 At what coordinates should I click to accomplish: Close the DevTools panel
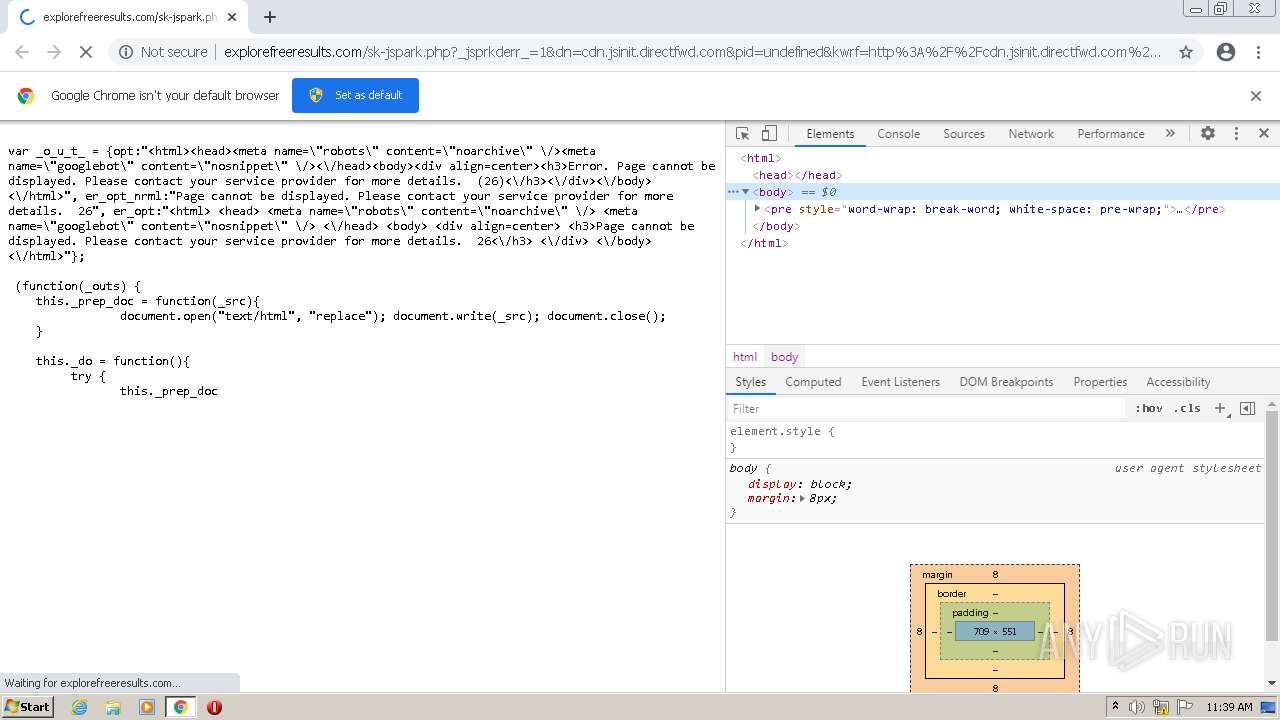[1264, 133]
